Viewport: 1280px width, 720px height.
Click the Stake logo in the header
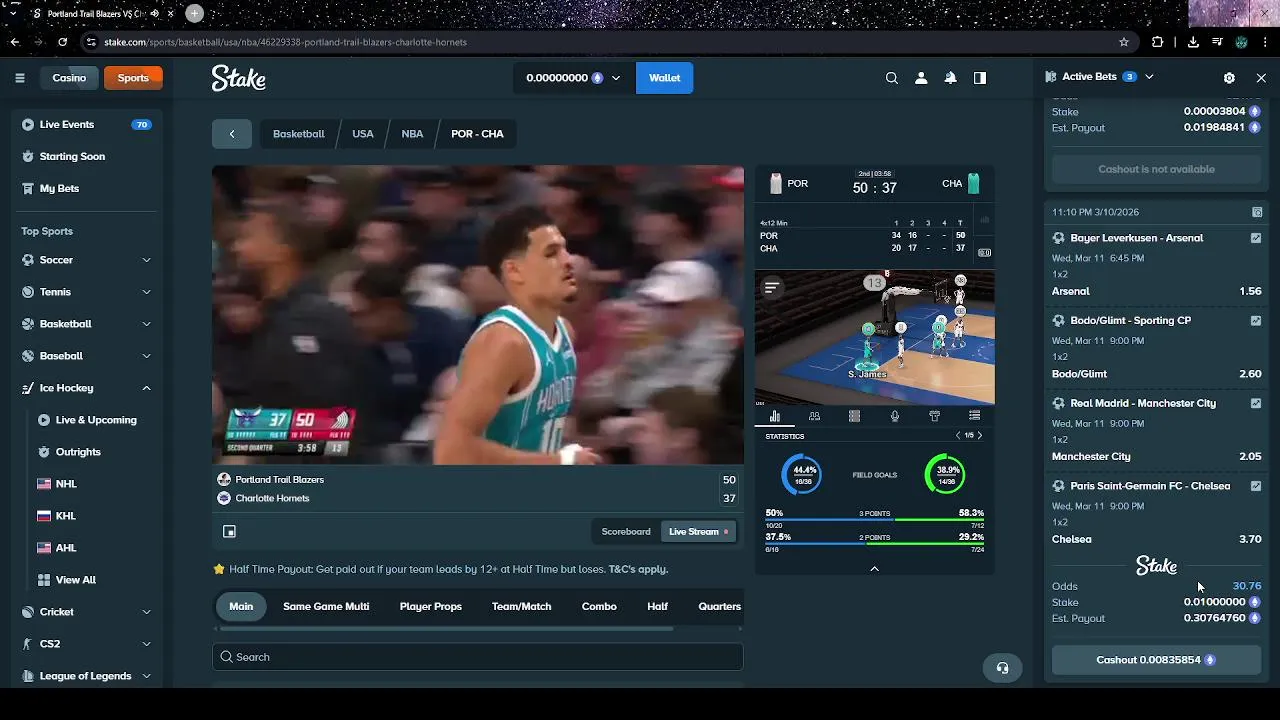(239, 78)
